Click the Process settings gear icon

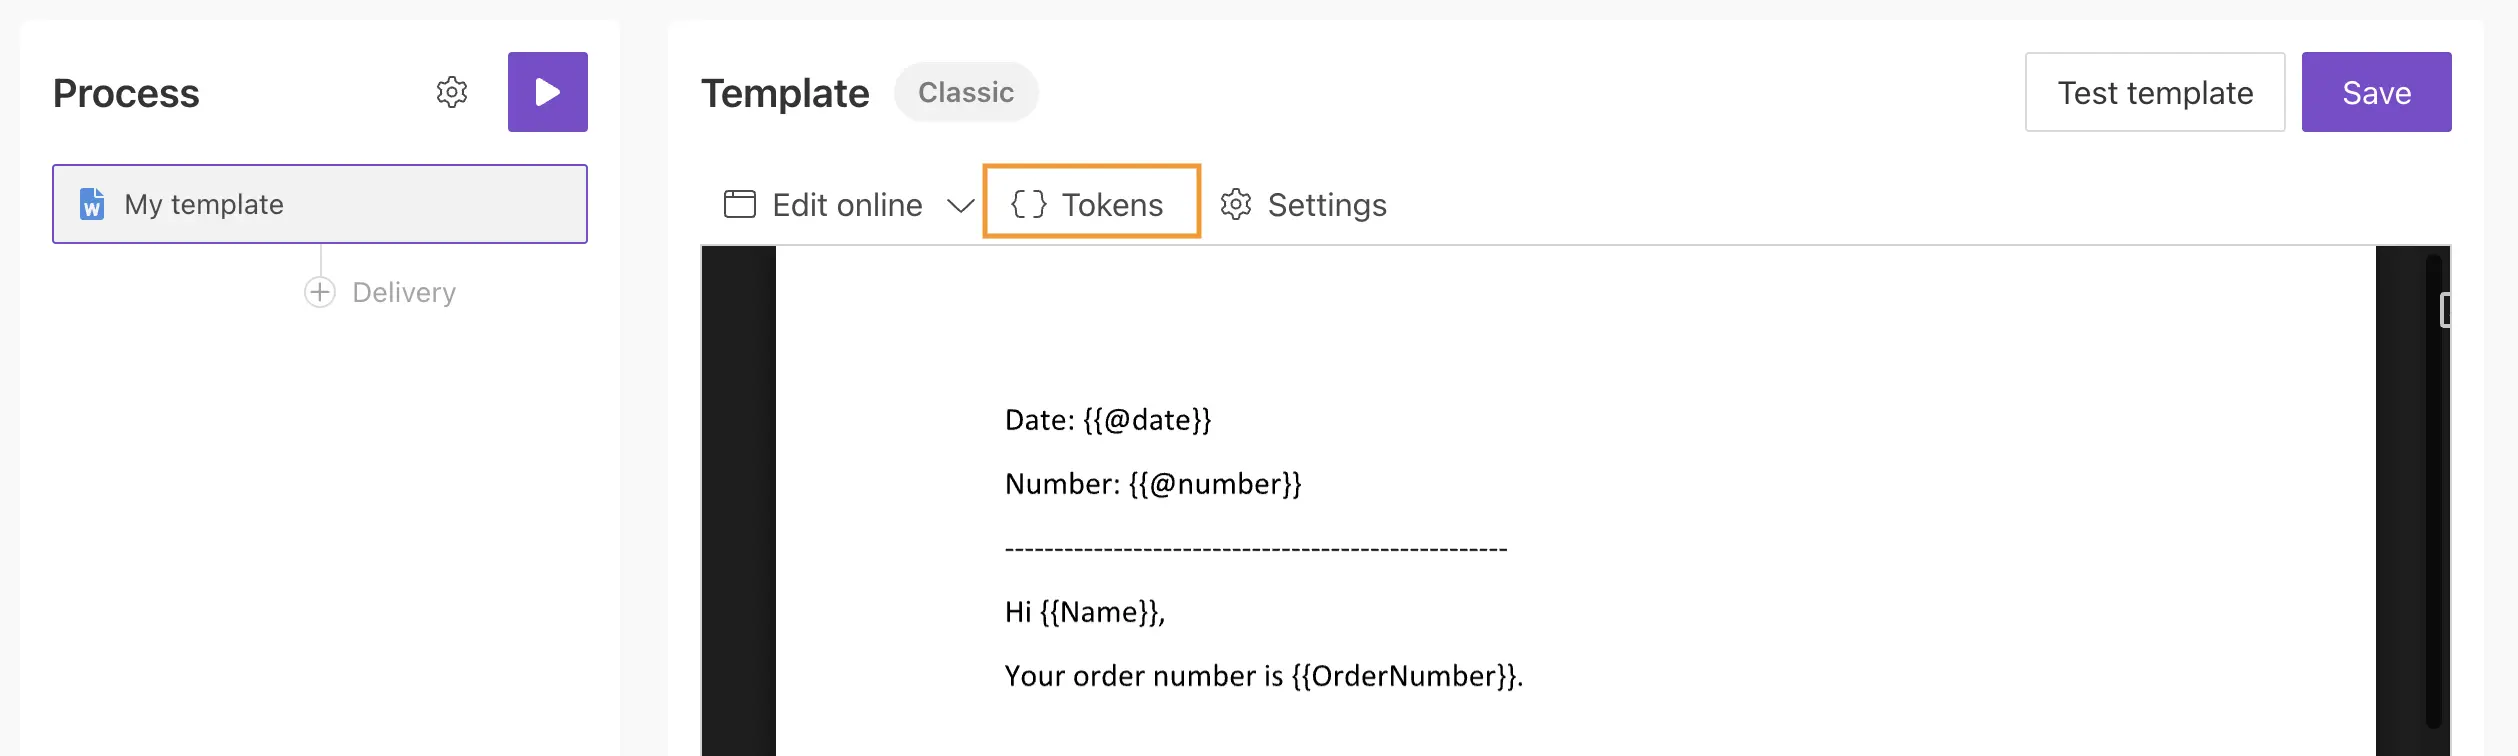pos(452,92)
